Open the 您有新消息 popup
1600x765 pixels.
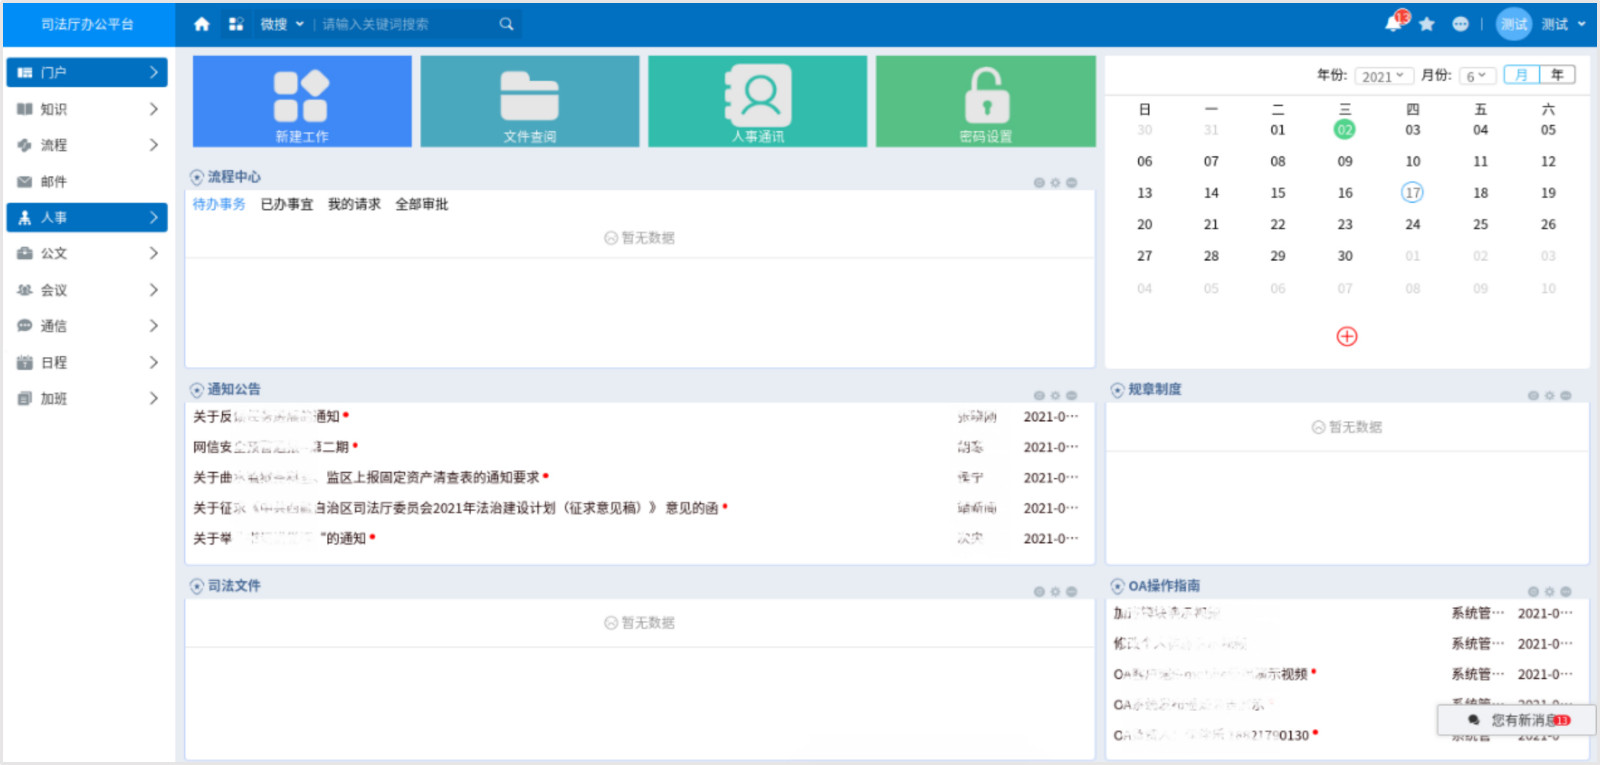pos(1517,720)
